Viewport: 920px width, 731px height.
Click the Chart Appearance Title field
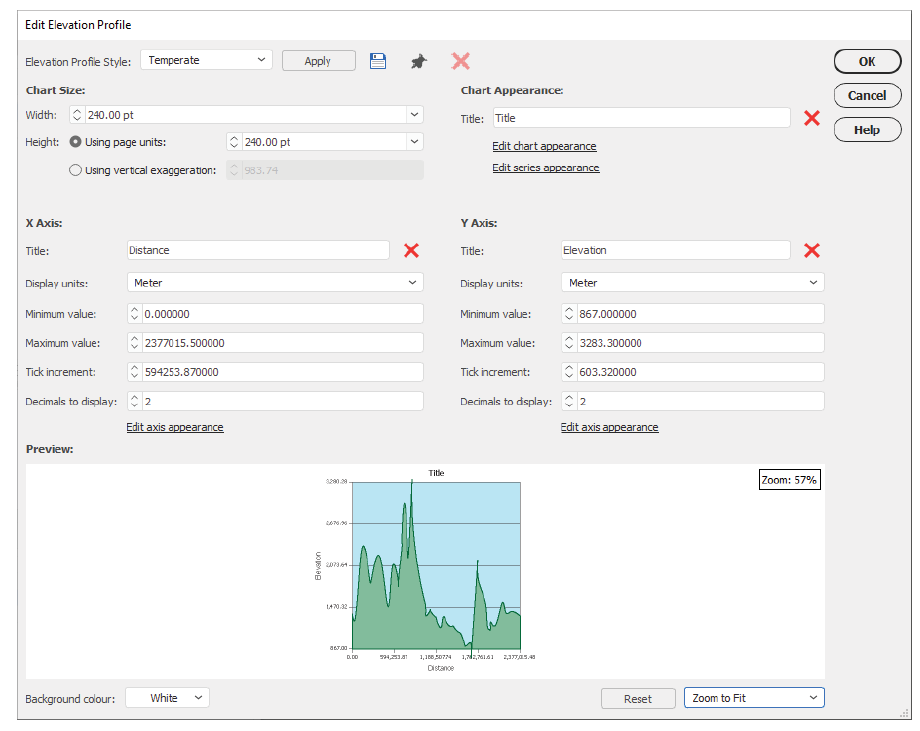(x=642, y=118)
